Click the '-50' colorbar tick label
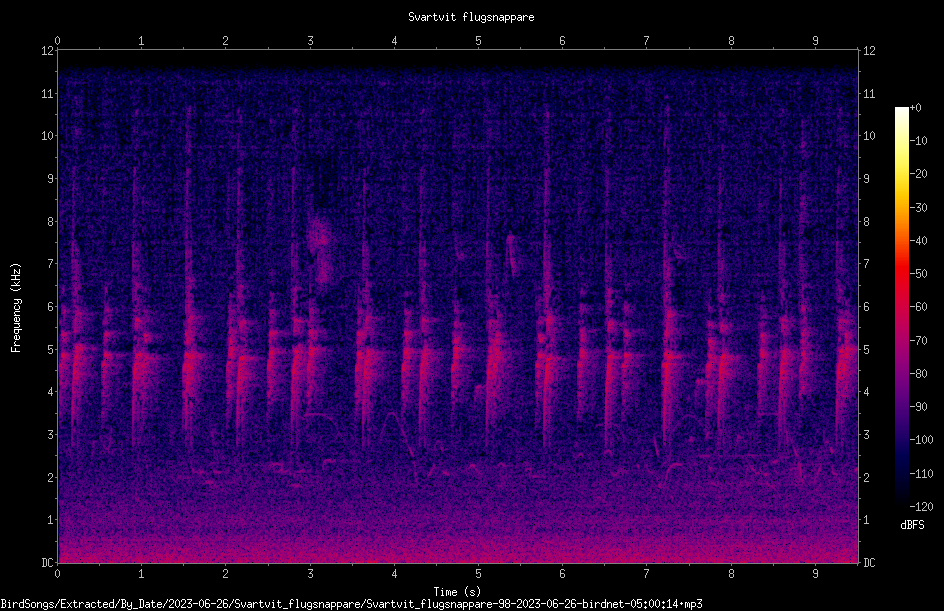This screenshot has height=611, width=944. pos(919,274)
